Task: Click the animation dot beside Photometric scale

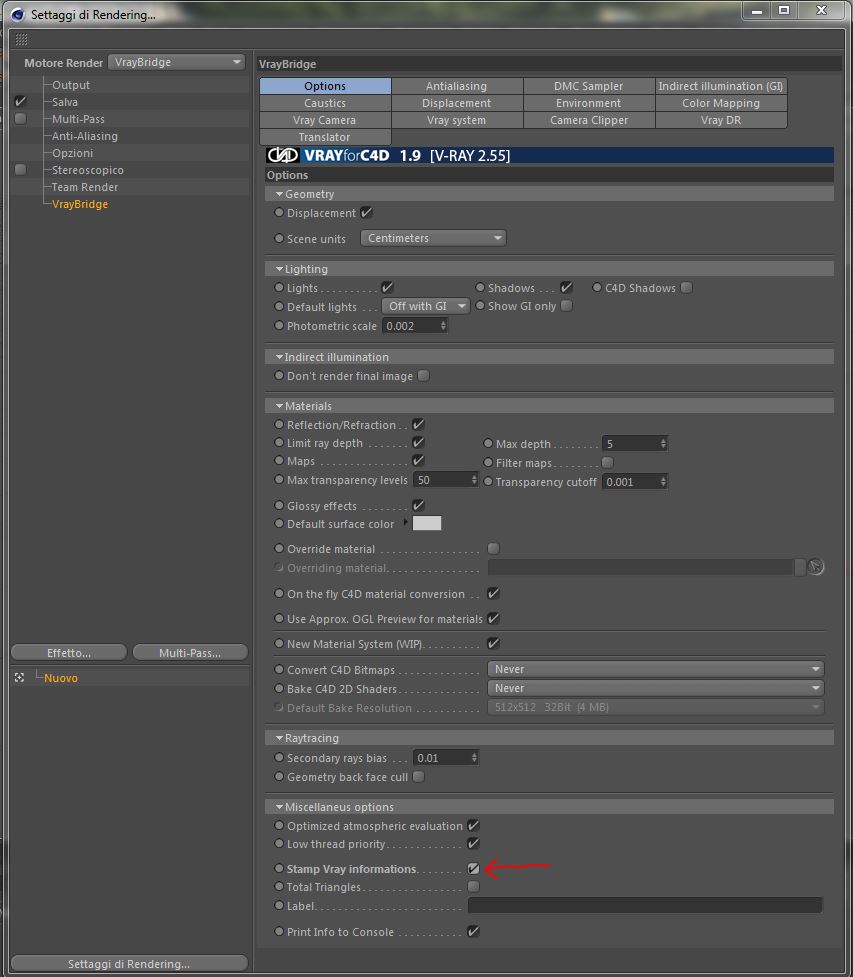Action: (279, 325)
